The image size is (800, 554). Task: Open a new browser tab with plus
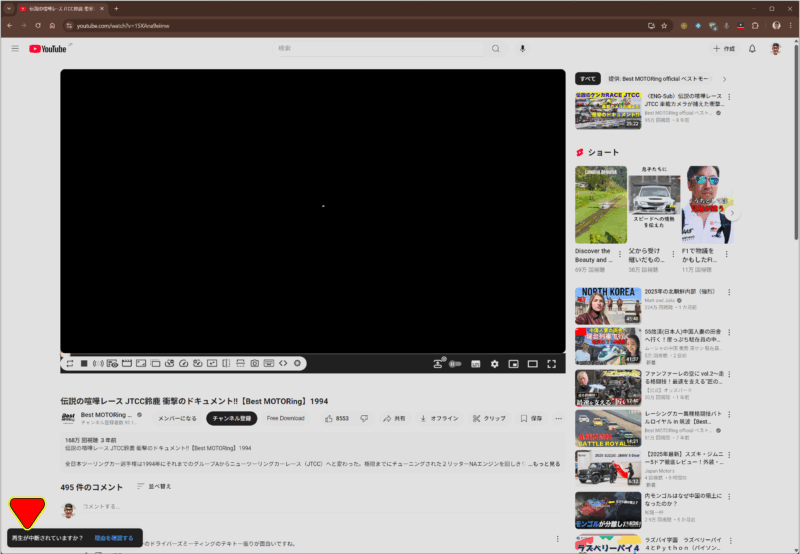tap(116, 9)
